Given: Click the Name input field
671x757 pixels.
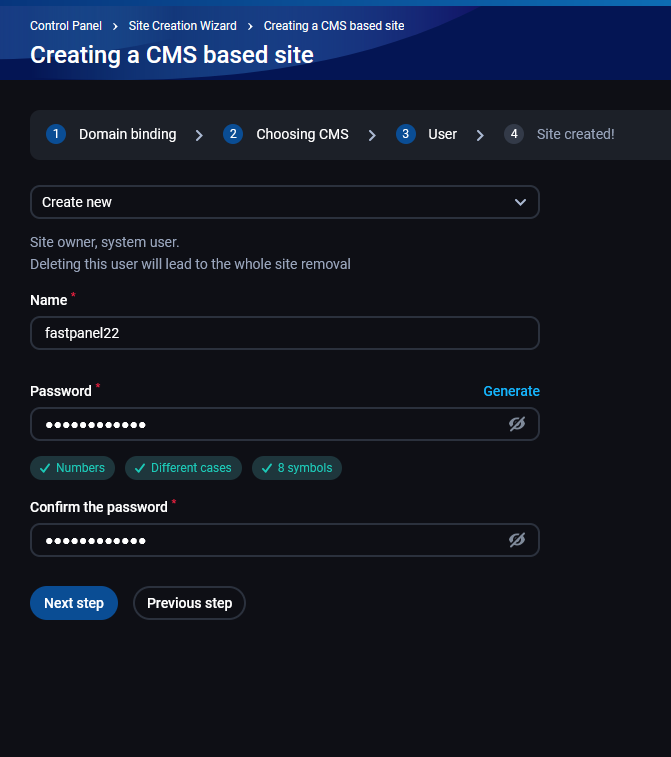Looking at the screenshot, I should (285, 333).
